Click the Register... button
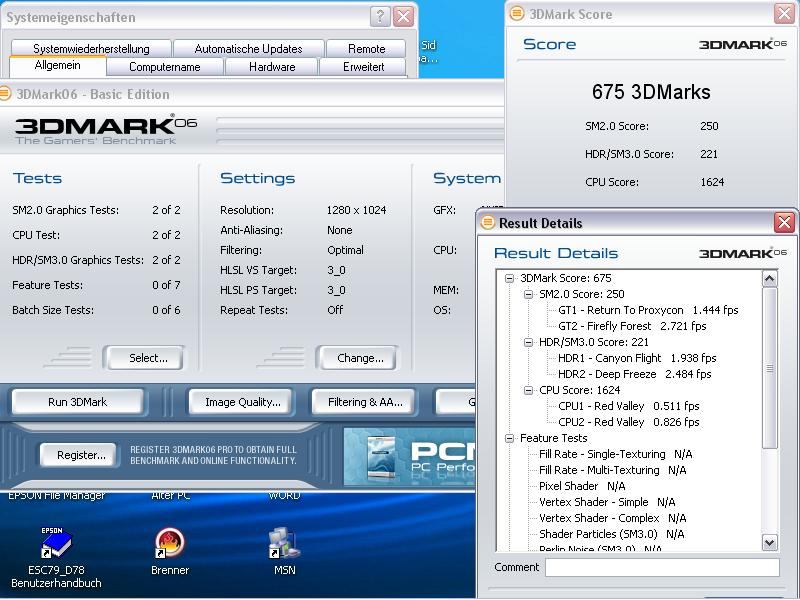Viewport: 800px width, 600px height. point(81,455)
